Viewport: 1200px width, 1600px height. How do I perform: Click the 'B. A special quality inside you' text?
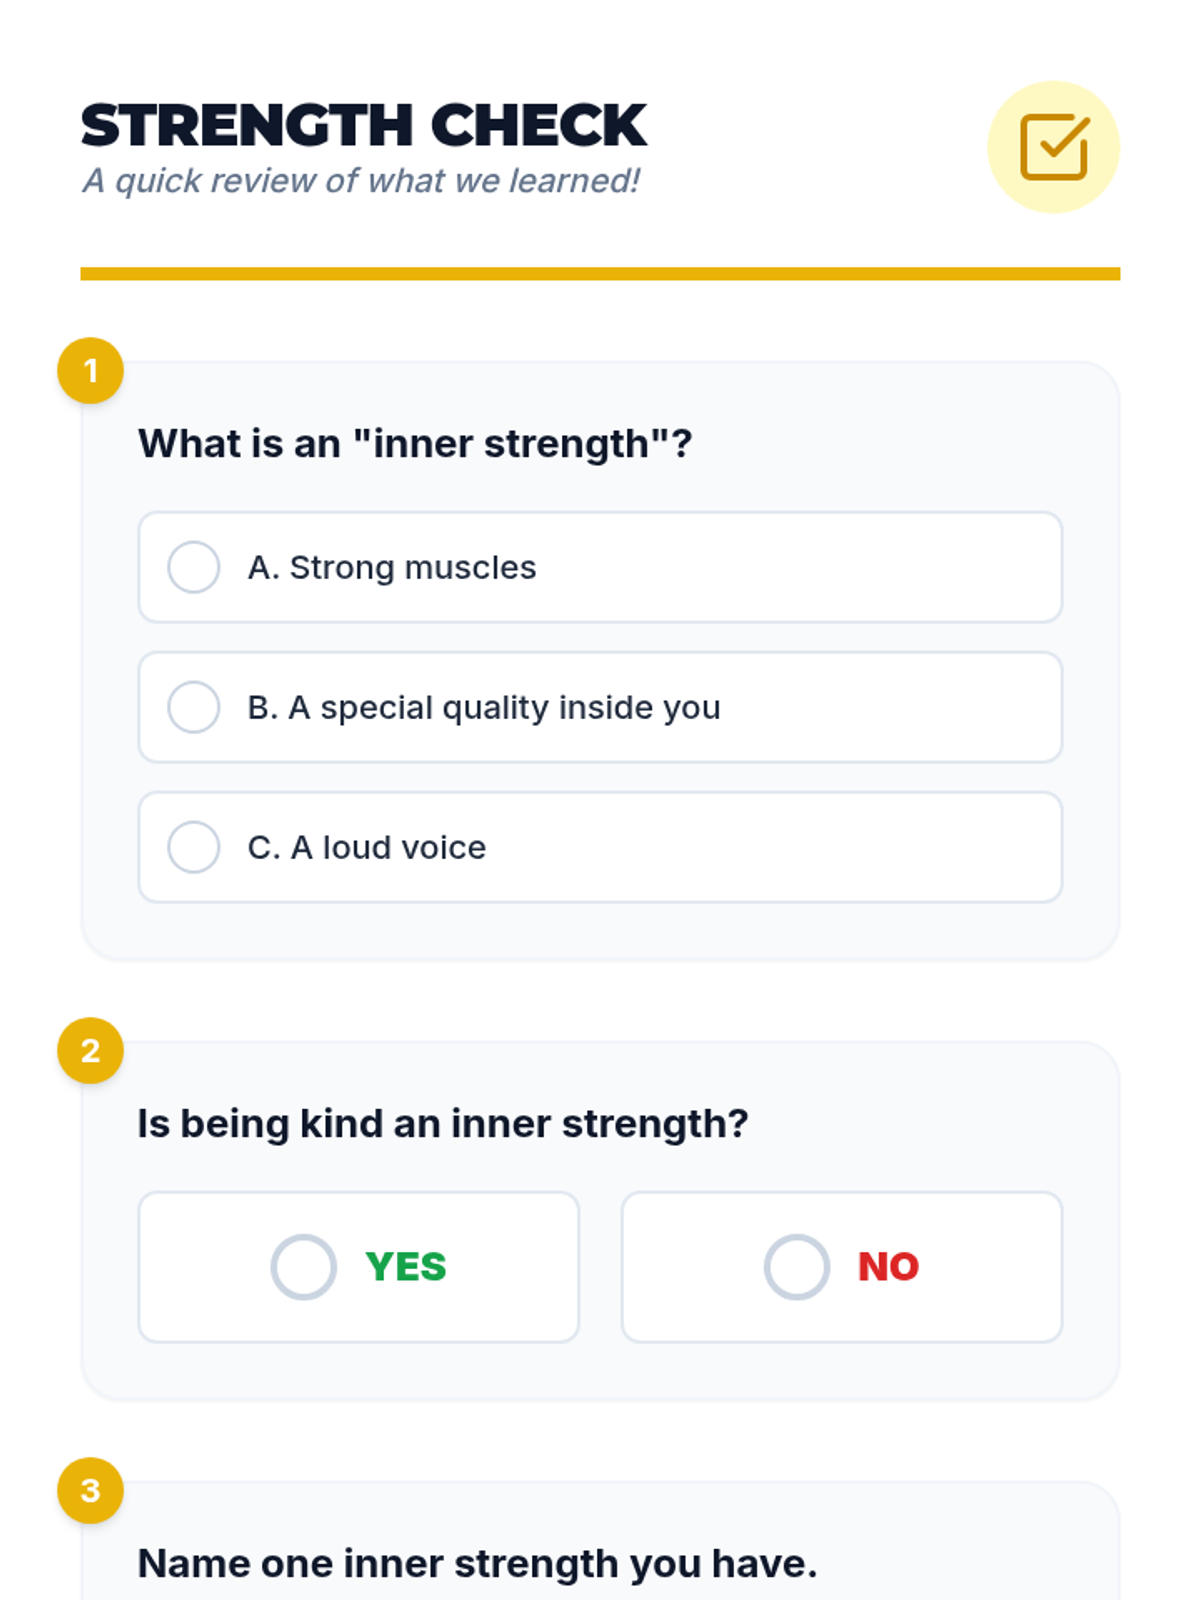coord(484,707)
